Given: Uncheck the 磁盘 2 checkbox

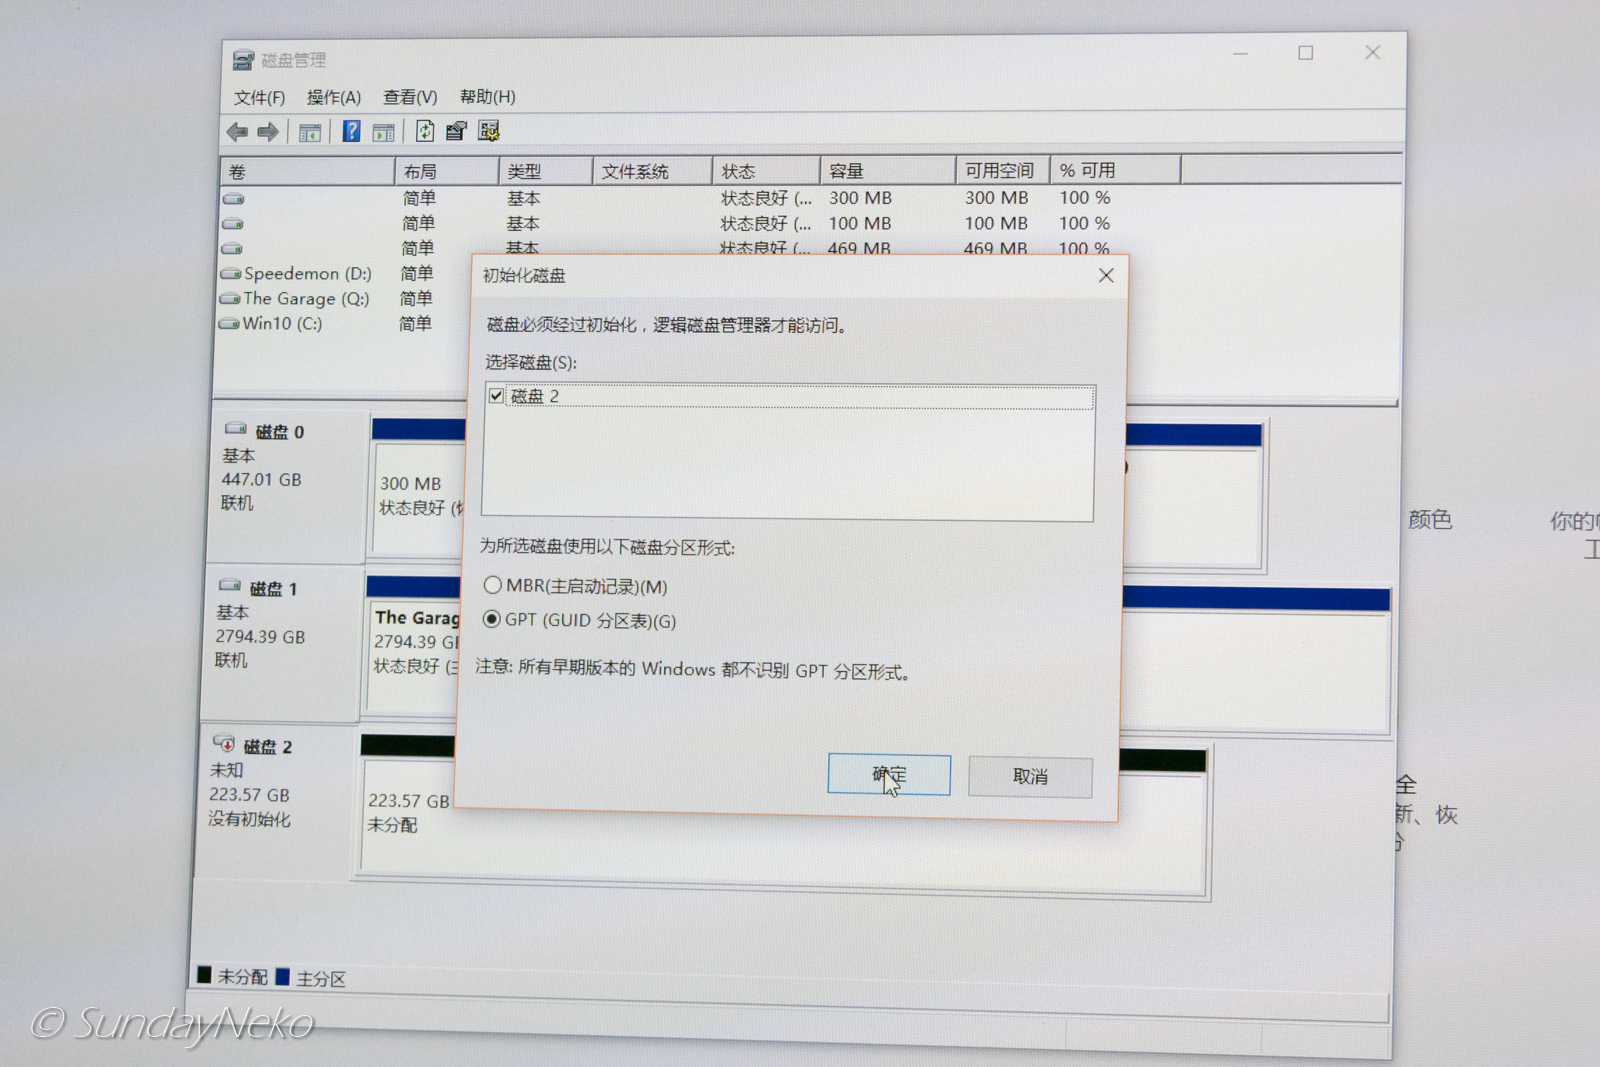Looking at the screenshot, I should pyautogui.click(x=497, y=396).
